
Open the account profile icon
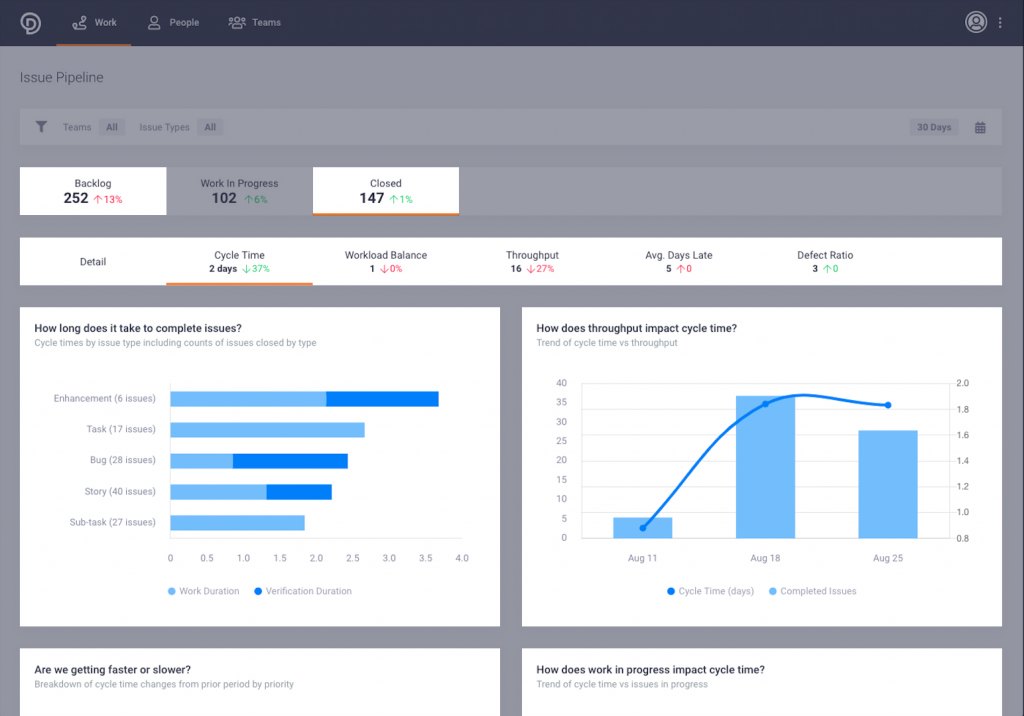pos(975,22)
